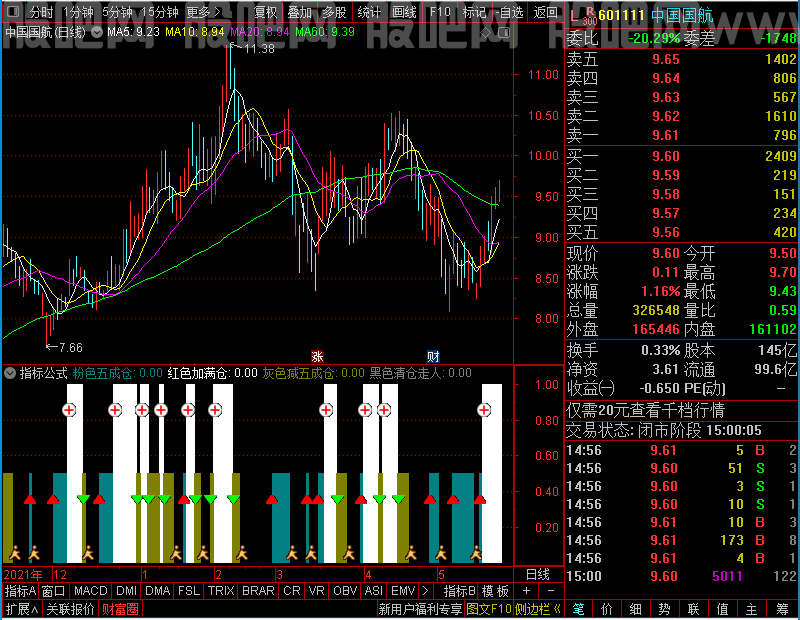Remove from watchlist via -自选
800x620 pixels.
(x=509, y=12)
